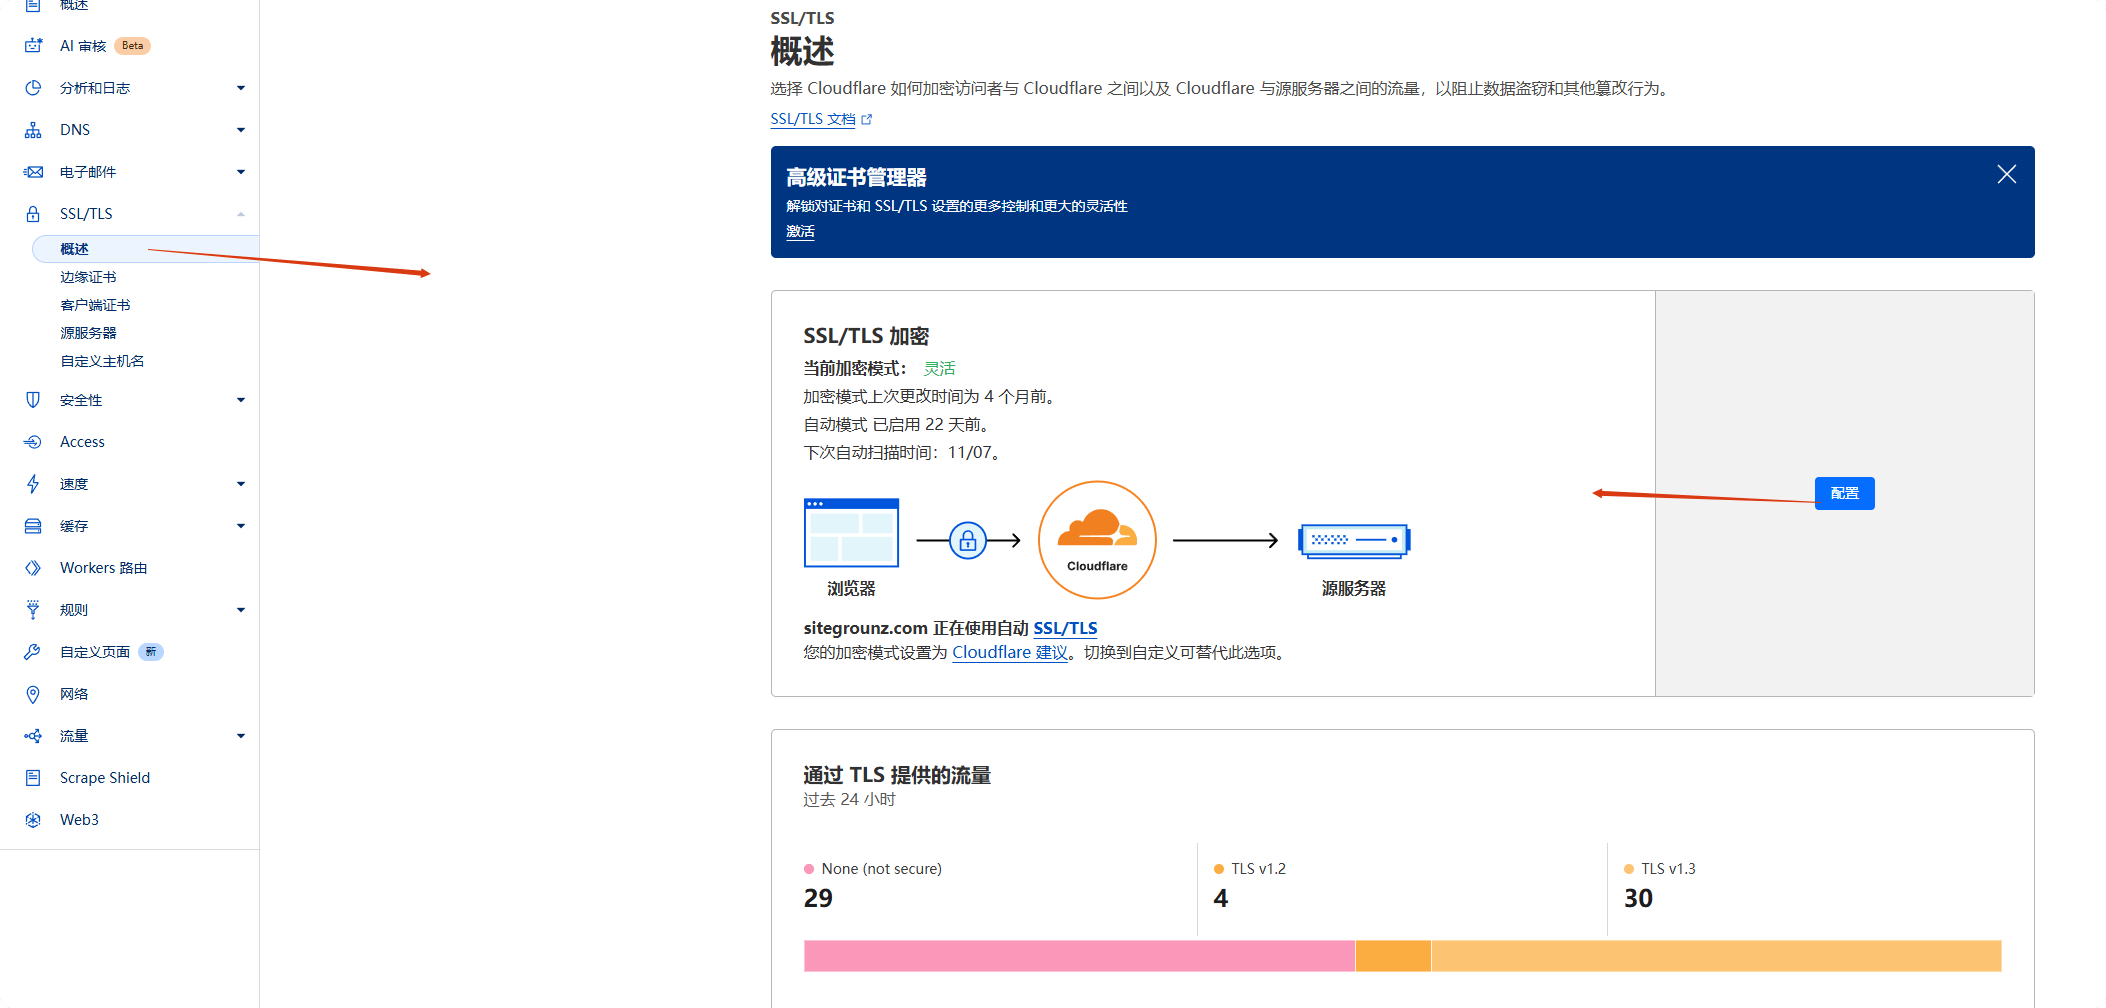Screen dimensions: 2106x1008
Task: Click the Web3 sidebar icon
Action: pos(33,819)
